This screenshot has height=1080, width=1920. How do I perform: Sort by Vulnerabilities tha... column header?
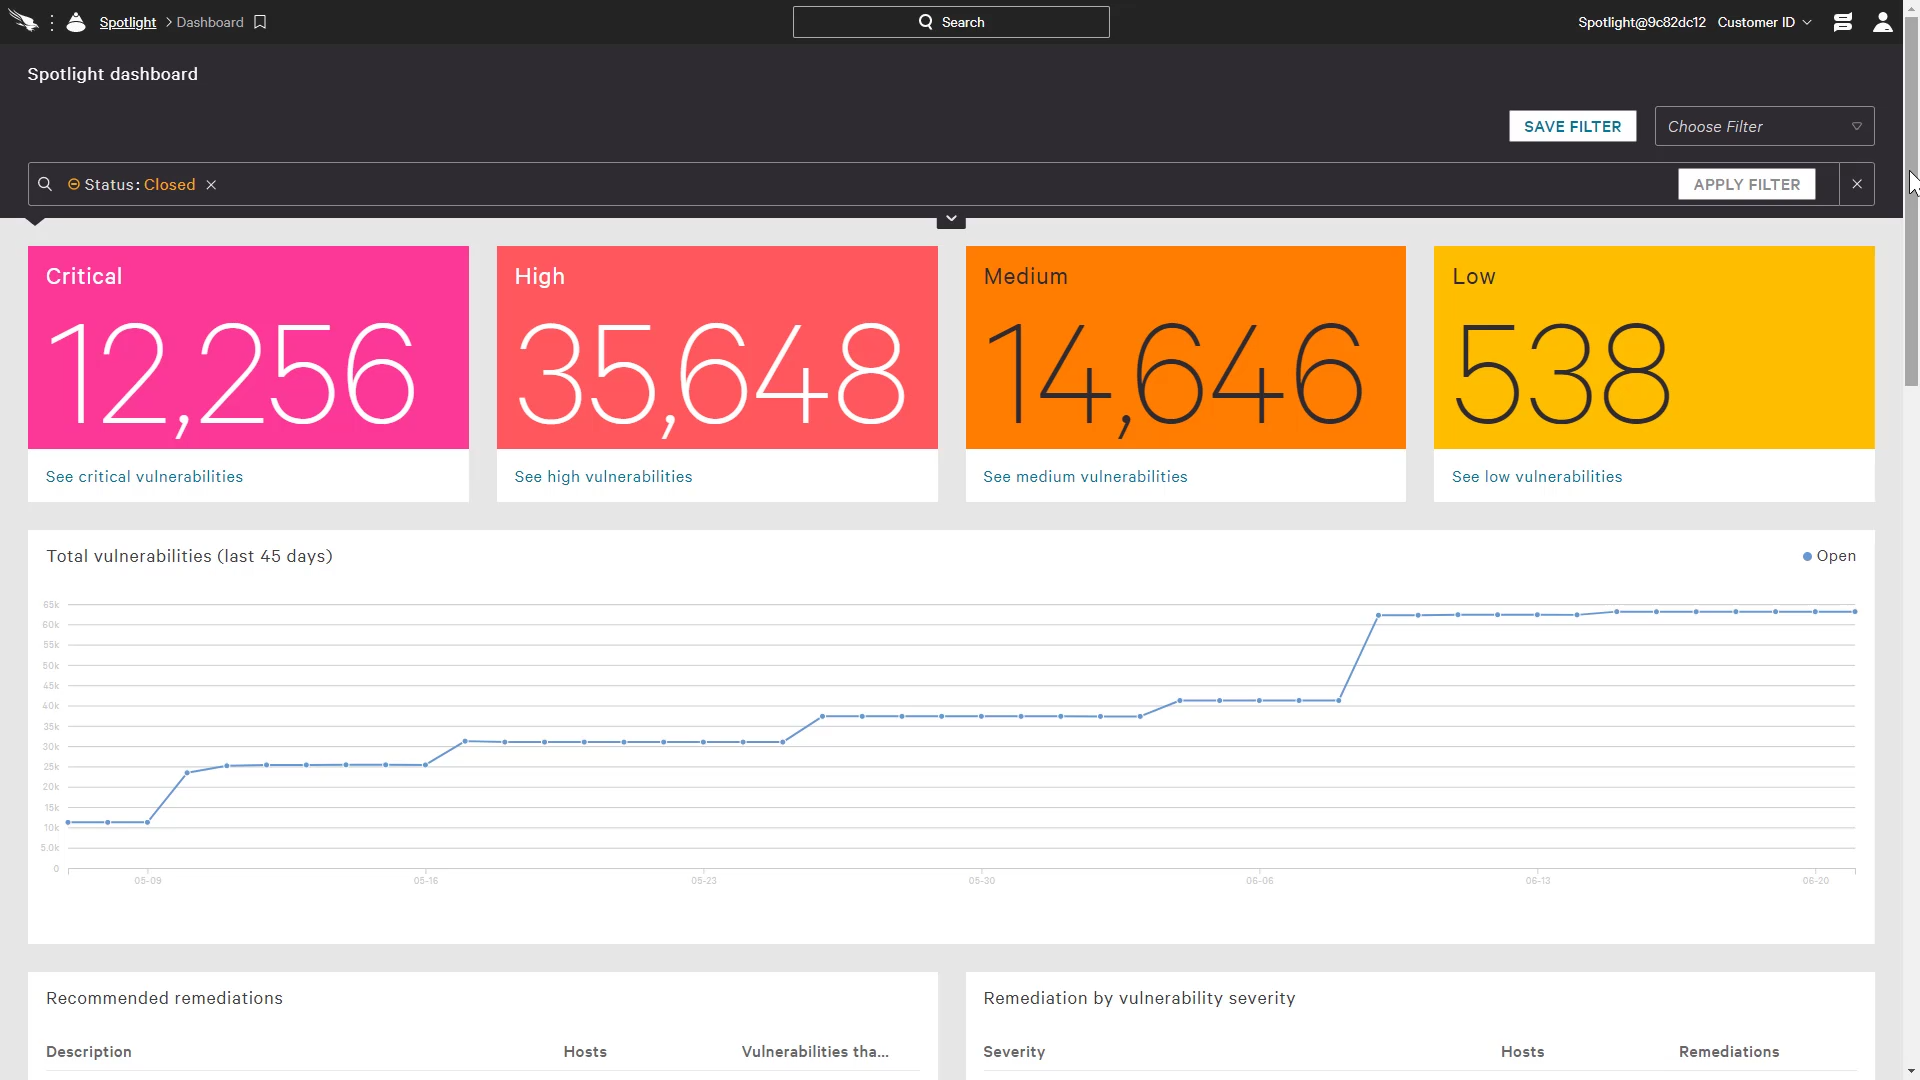click(815, 1052)
